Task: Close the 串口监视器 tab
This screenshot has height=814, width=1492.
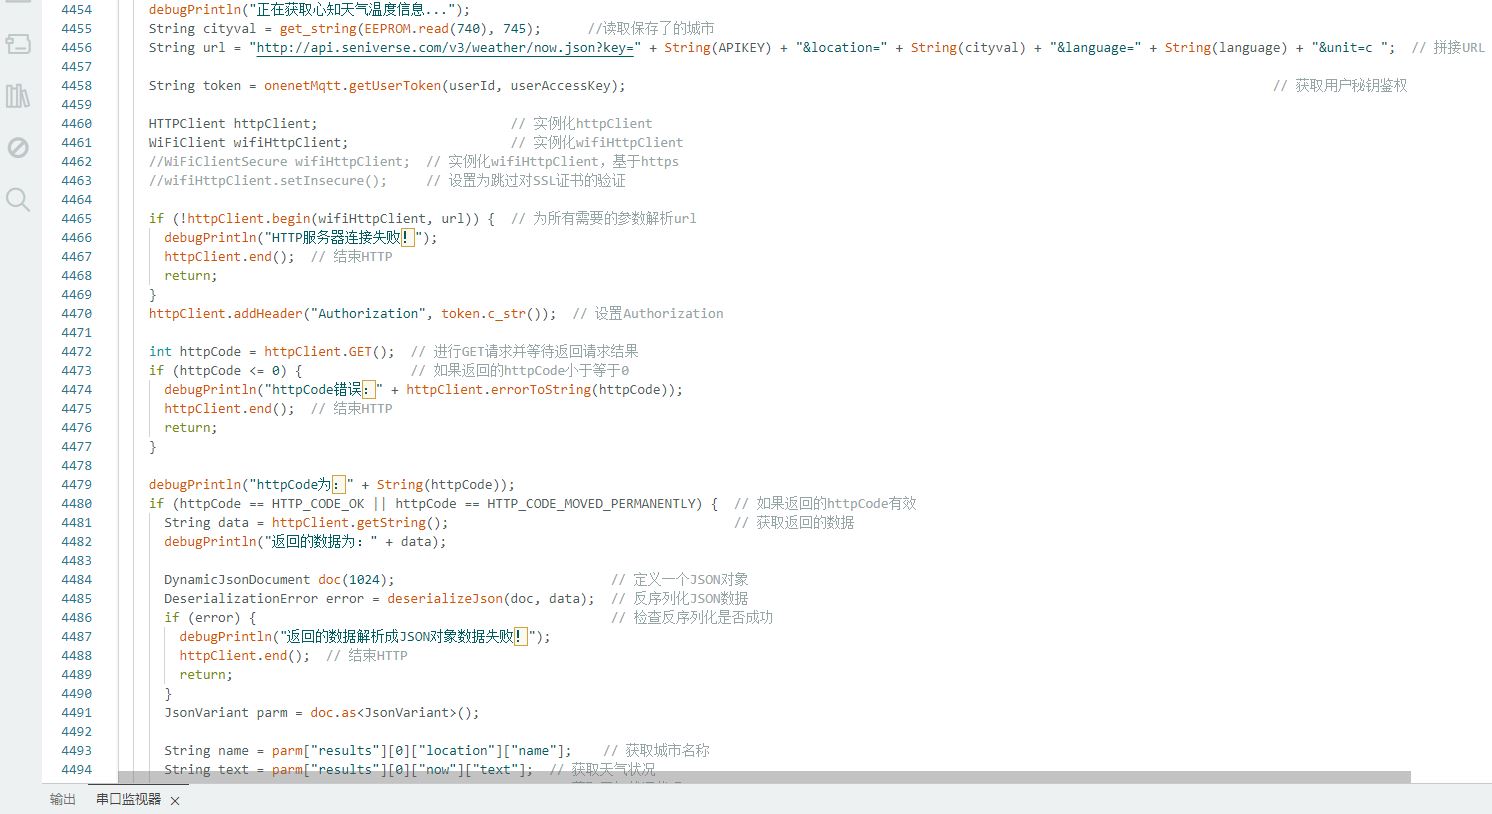Action: [175, 800]
